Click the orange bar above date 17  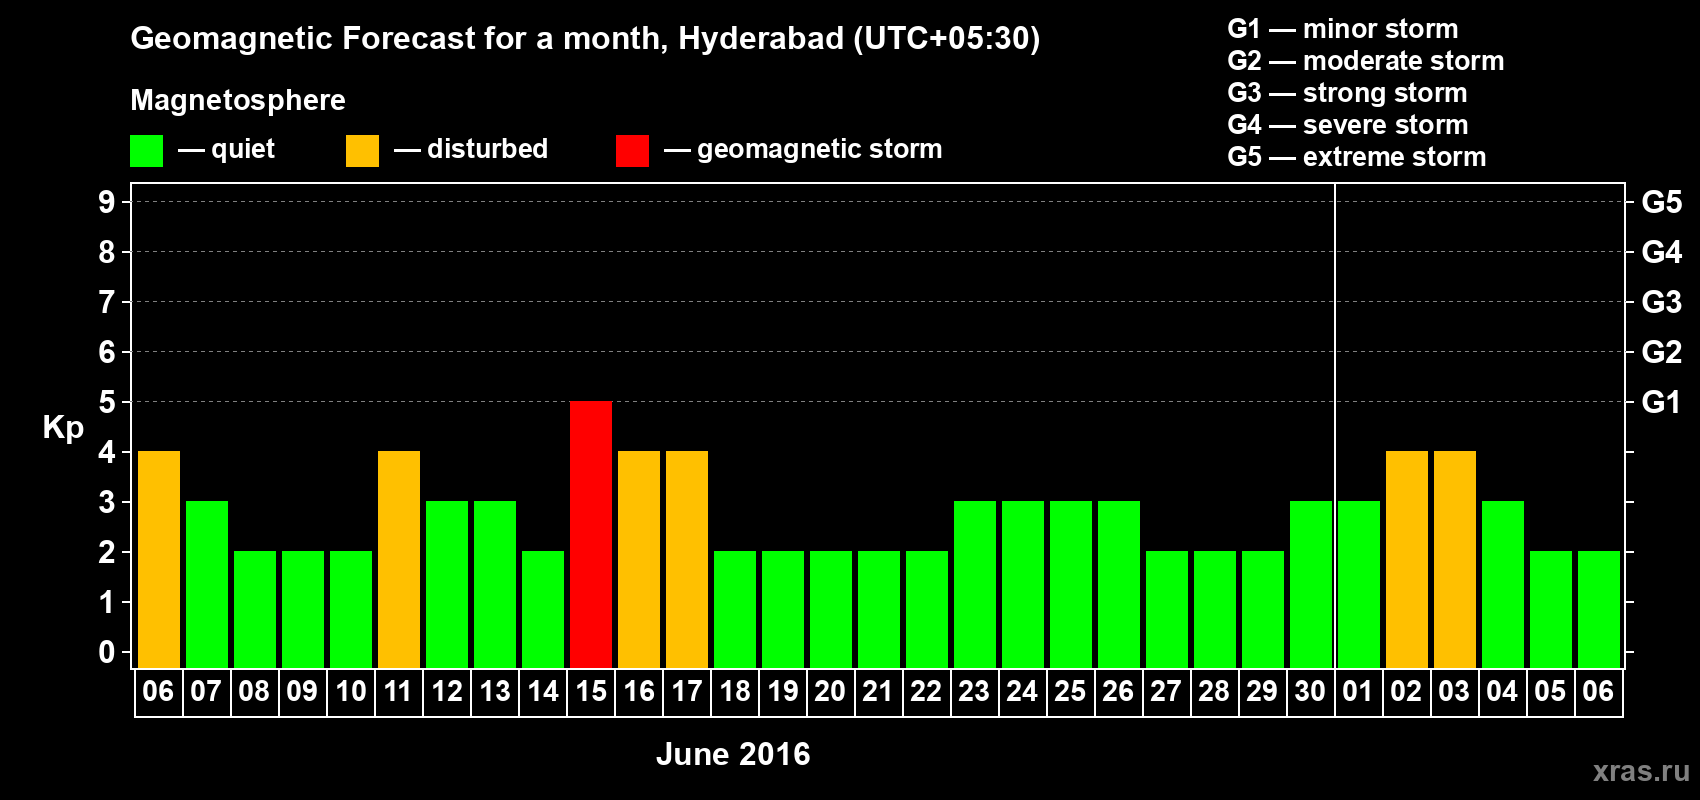[687, 559]
